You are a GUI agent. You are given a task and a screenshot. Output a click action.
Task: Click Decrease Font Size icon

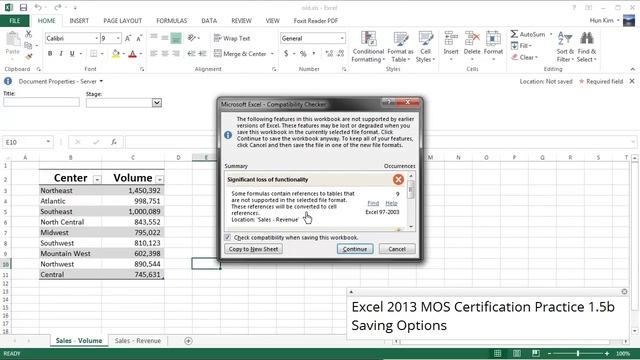[139, 38]
